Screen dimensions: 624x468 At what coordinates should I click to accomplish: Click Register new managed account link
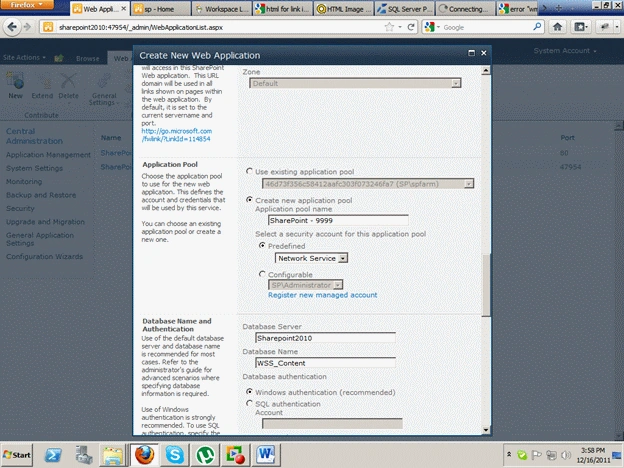322,295
